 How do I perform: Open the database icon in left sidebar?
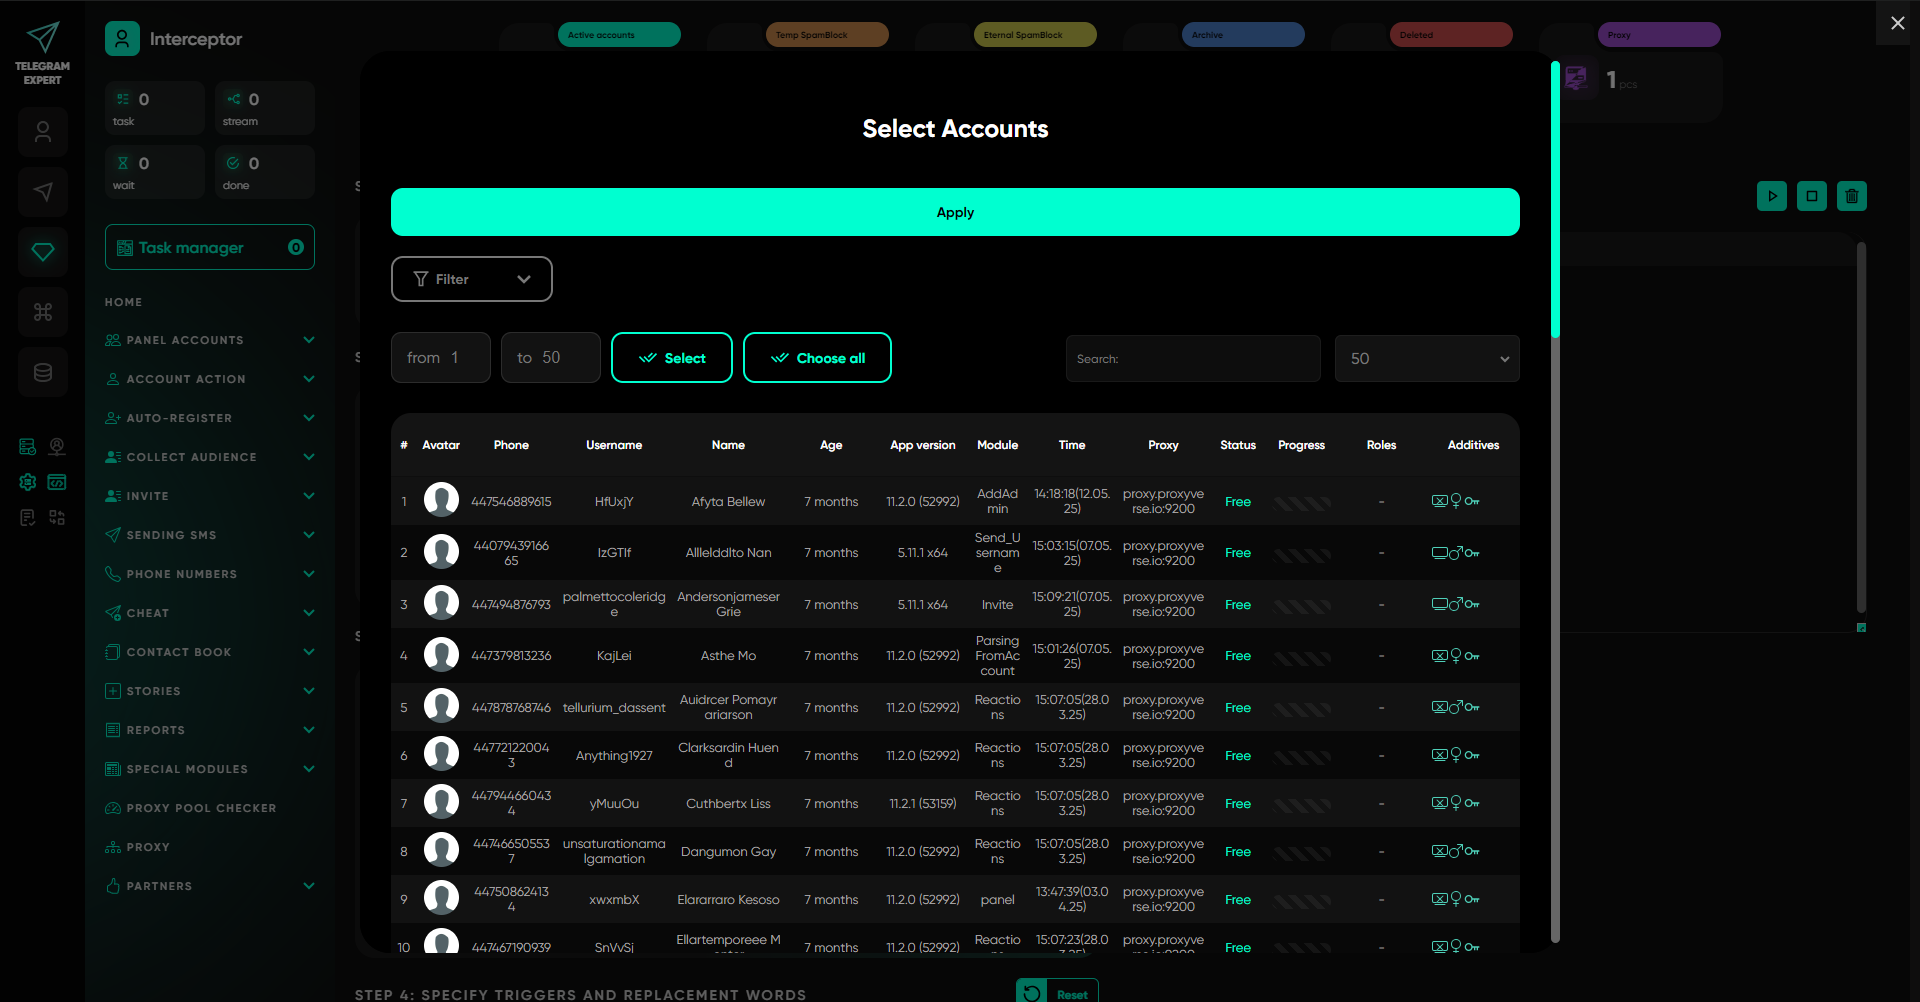[42, 372]
